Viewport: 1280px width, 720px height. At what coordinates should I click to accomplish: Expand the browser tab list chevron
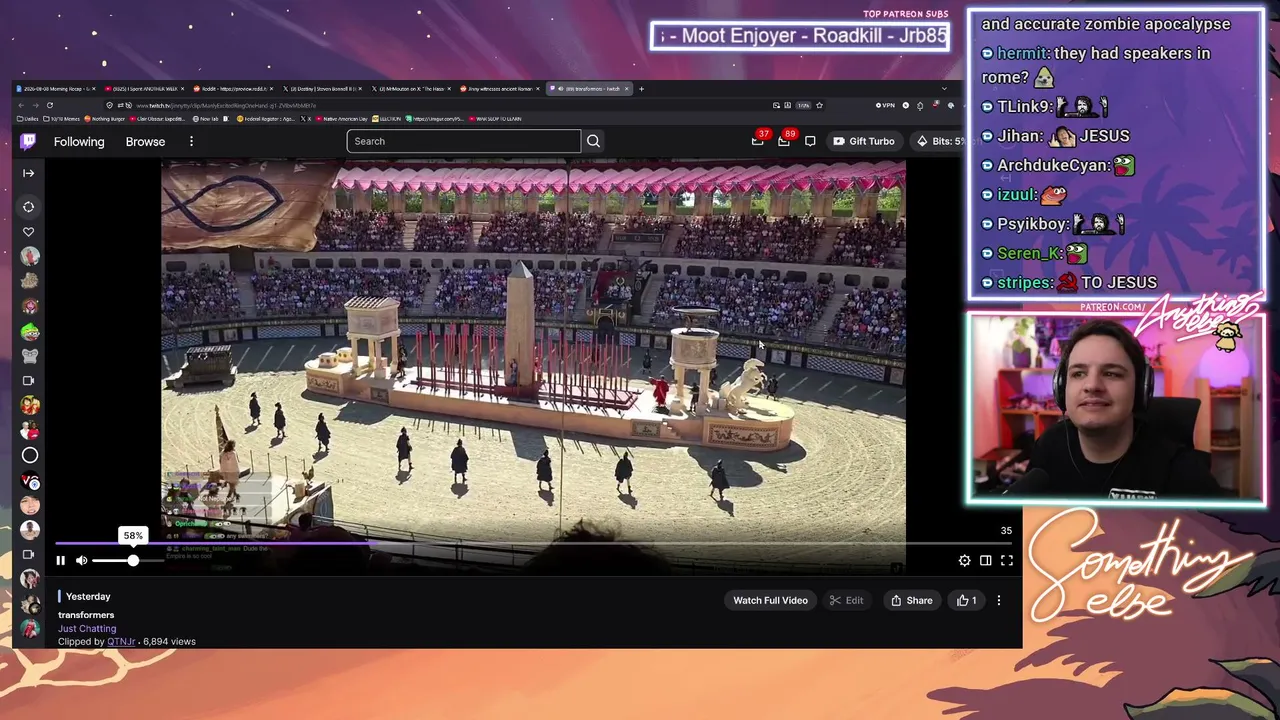coord(944,89)
